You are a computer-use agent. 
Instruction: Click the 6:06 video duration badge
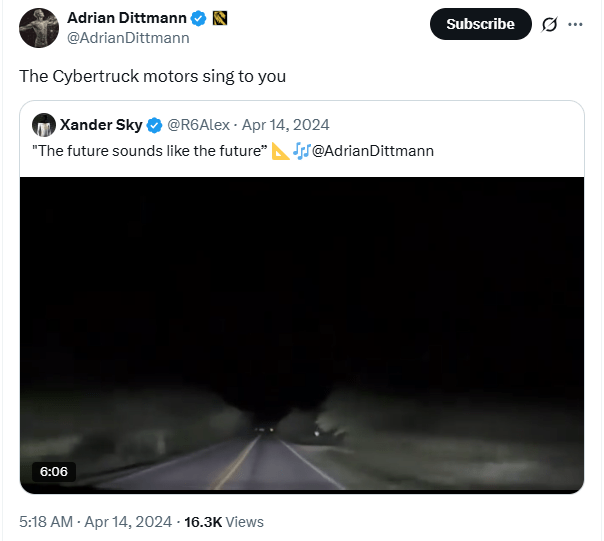coord(53,470)
